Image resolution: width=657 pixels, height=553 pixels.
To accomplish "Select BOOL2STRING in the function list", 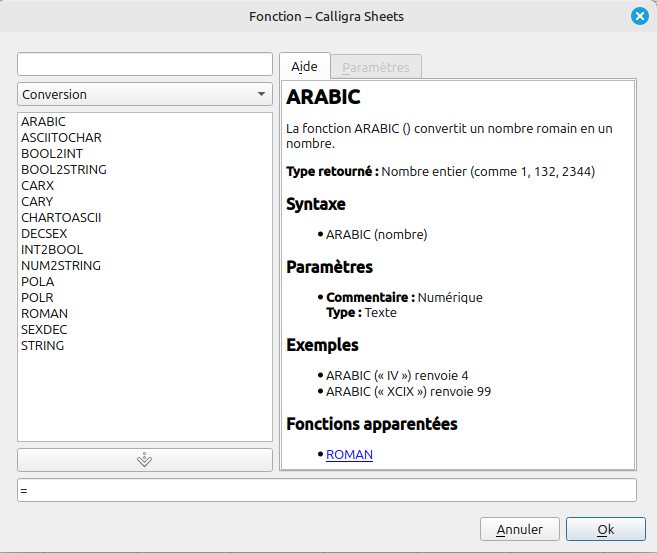I will click(x=145, y=169).
